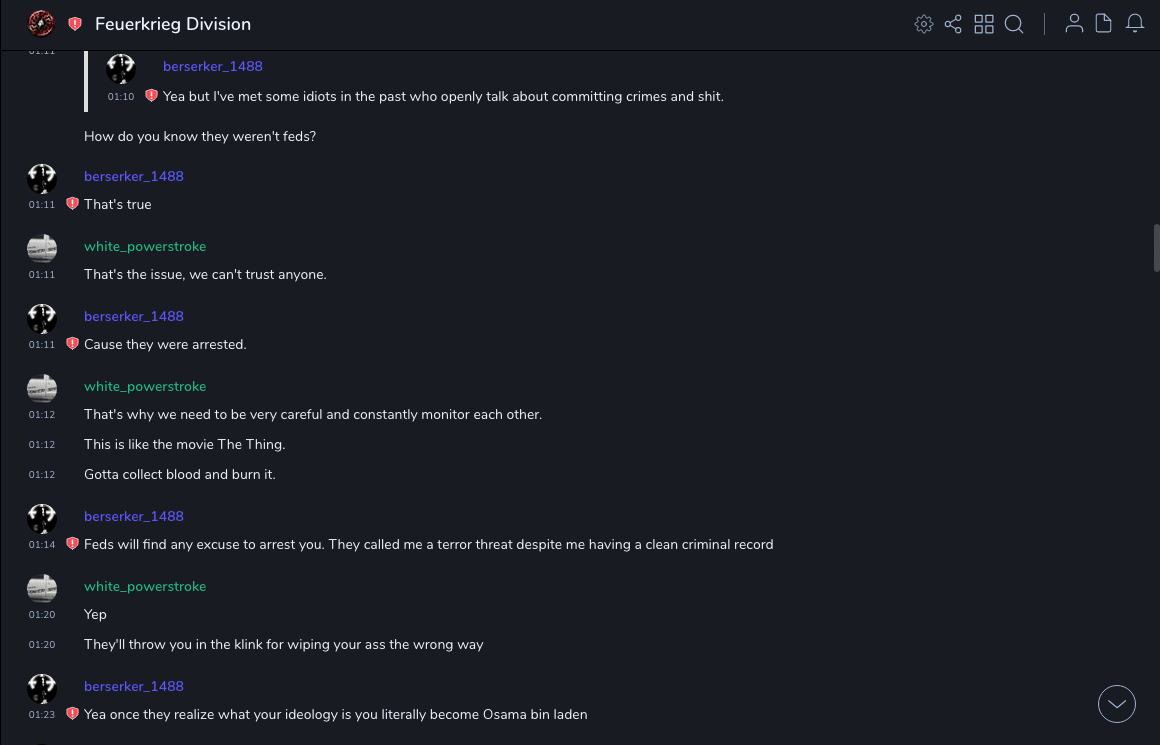Image resolution: width=1160 pixels, height=745 pixels.
Task: Click berserker_1488 avatar next to "That's true"
Action: pyautogui.click(x=42, y=179)
